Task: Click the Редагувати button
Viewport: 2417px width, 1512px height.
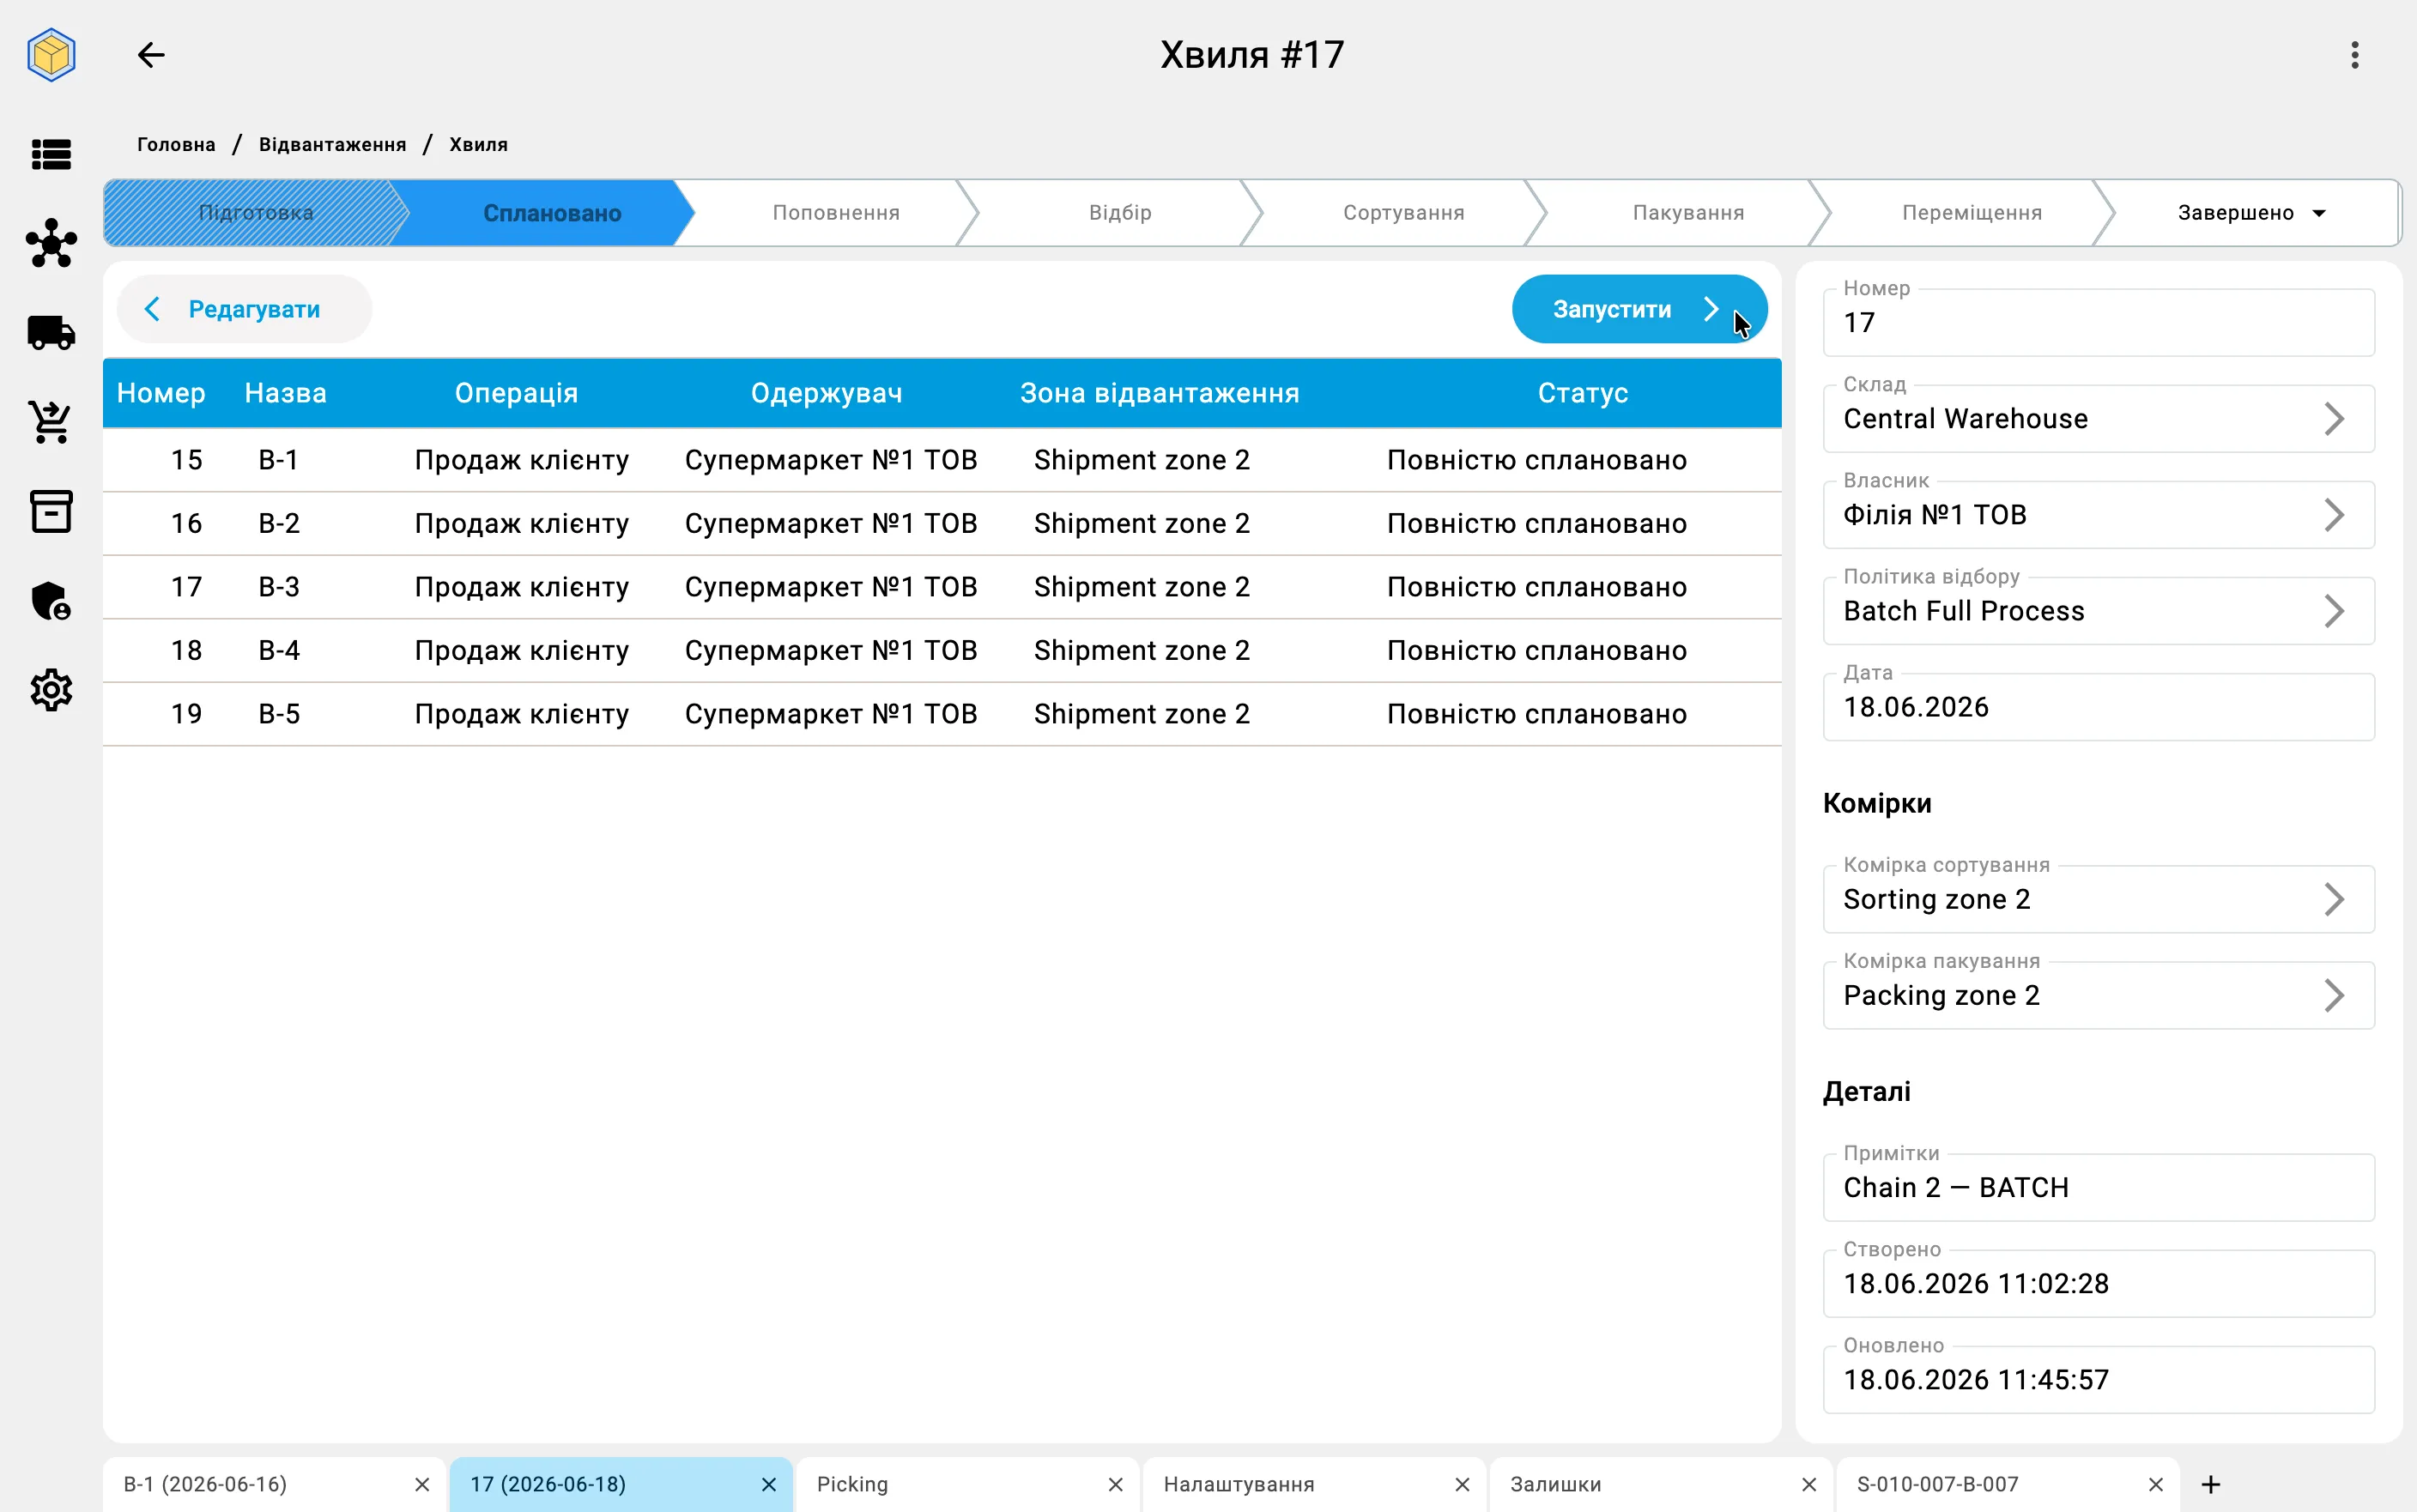Action: [x=244, y=309]
